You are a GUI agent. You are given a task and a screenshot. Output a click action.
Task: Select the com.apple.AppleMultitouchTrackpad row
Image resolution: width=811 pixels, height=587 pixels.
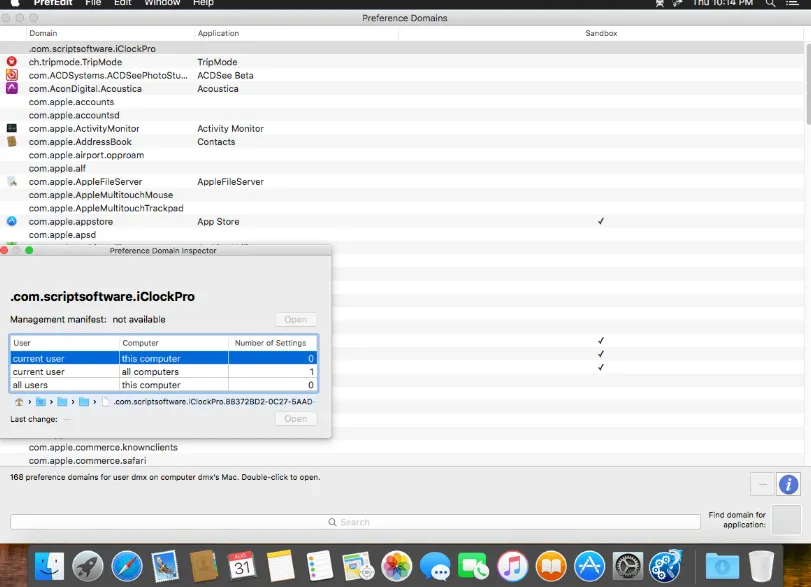pyautogui.click(x=402, y=208)
